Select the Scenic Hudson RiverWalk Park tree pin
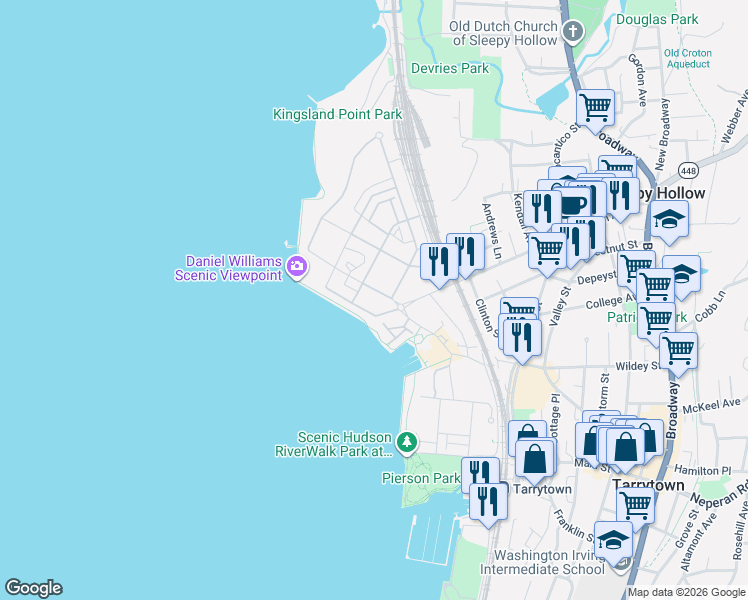Viewport: 748px width, 600px height. pos(407,442)
